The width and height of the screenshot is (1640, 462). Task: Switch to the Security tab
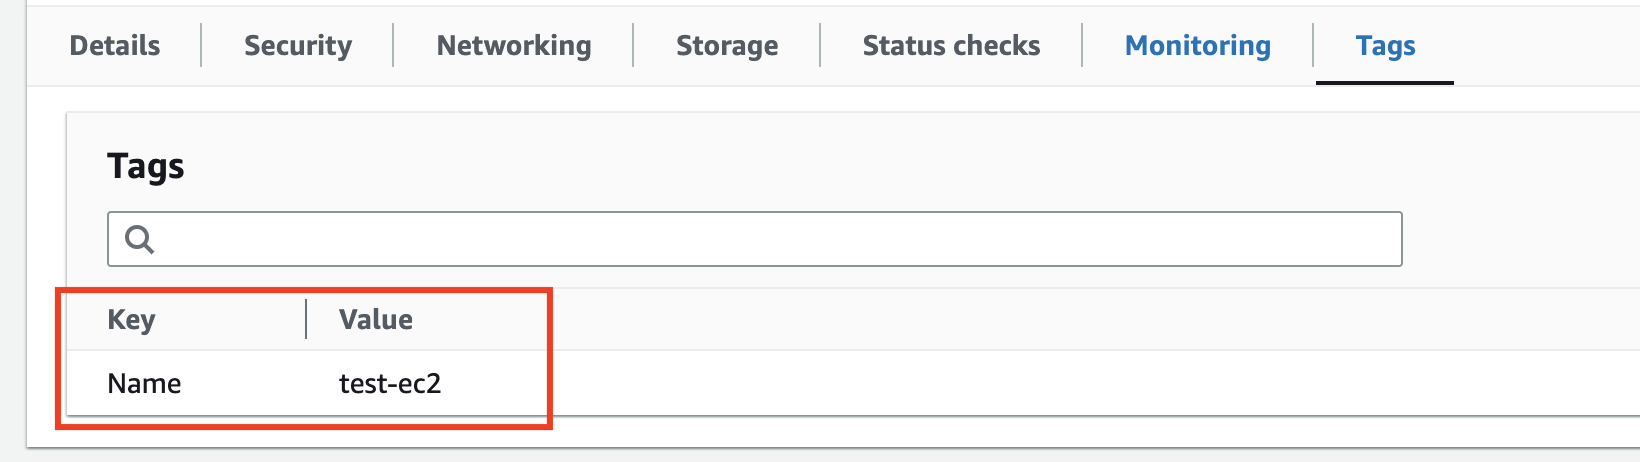298,46
